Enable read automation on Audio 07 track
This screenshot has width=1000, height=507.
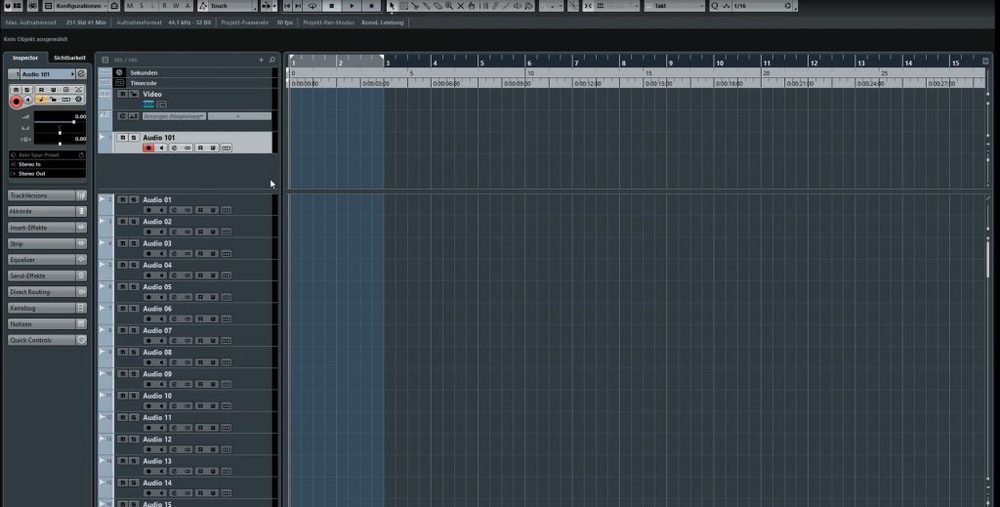pyautogui.click(x=200, y=341)
